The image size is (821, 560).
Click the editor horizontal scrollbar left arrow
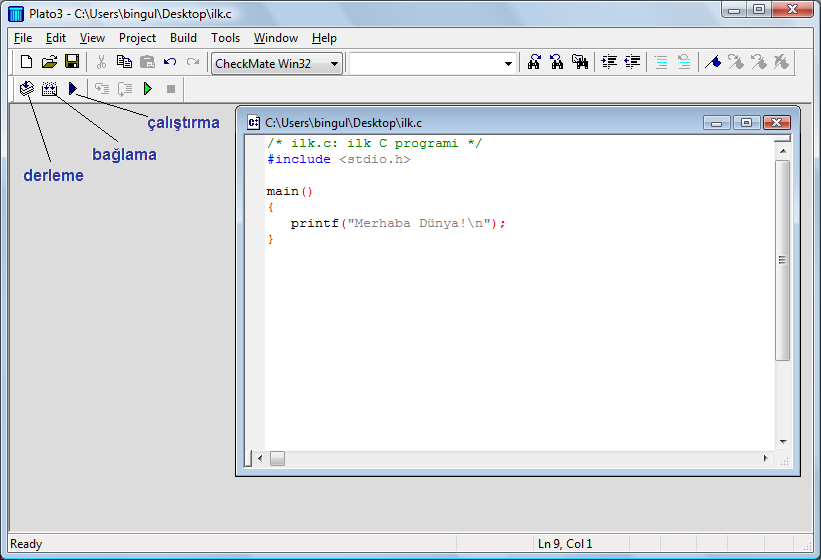click(x=260, y=458)
